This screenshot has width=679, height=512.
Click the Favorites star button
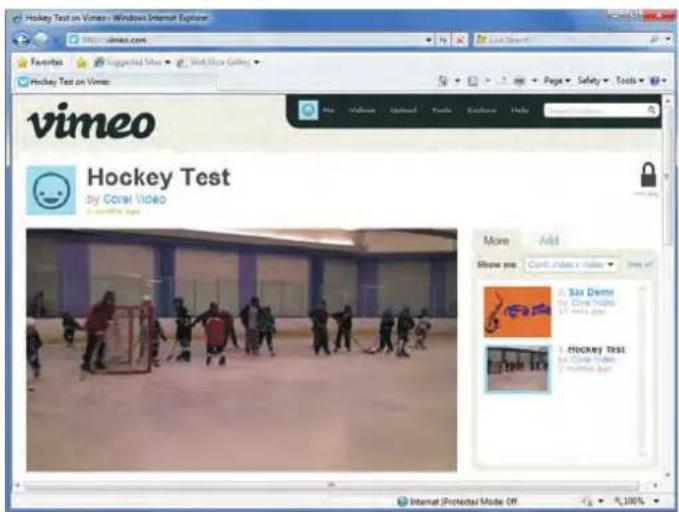click(x=40, y=62)
